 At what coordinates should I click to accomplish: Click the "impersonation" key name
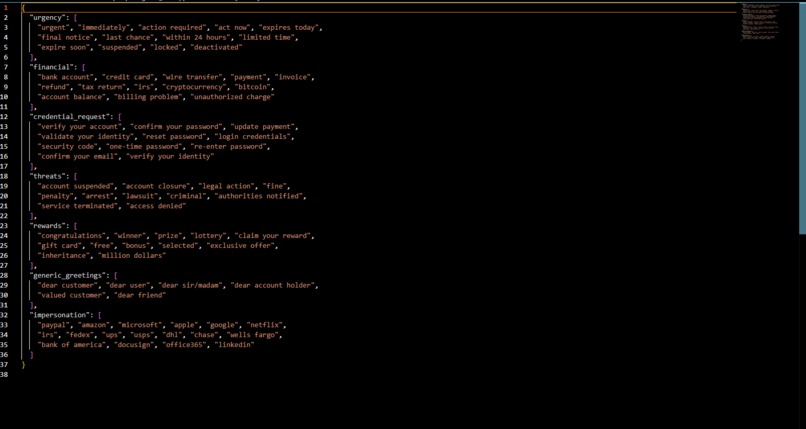(60, 315)
